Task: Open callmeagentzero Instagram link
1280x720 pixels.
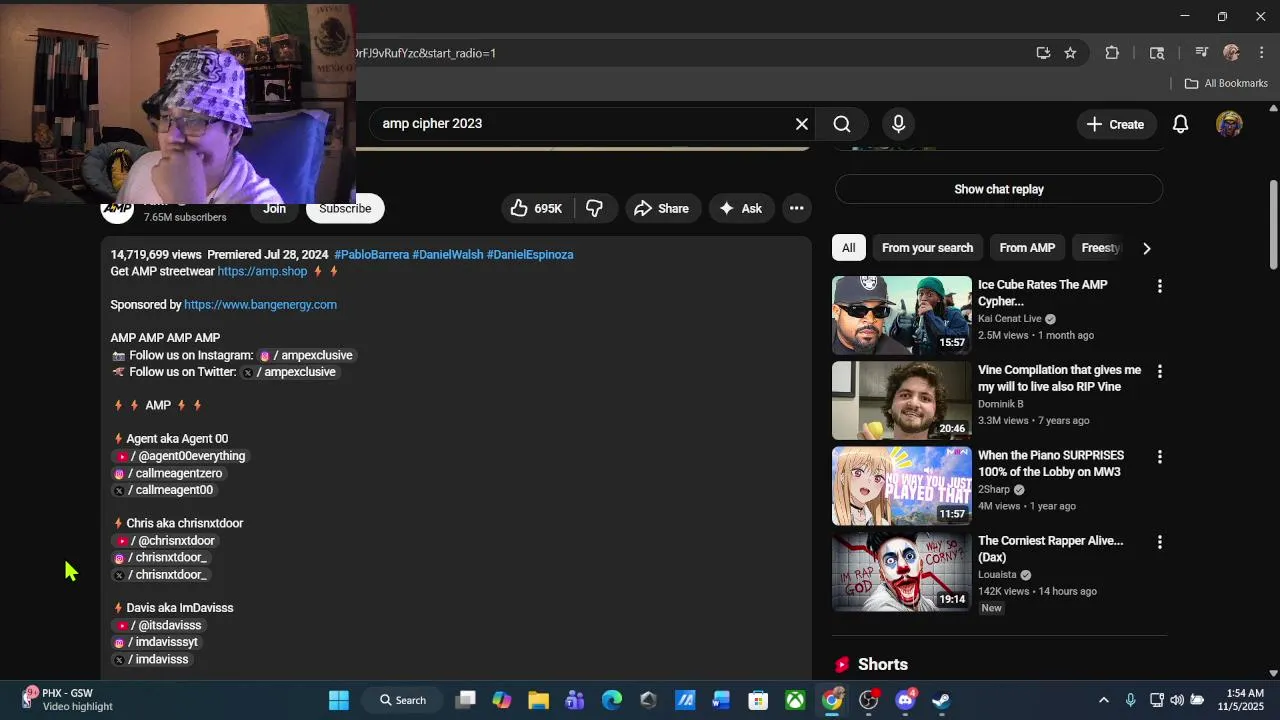Action: pyautogui.click(x=168, y=473)
